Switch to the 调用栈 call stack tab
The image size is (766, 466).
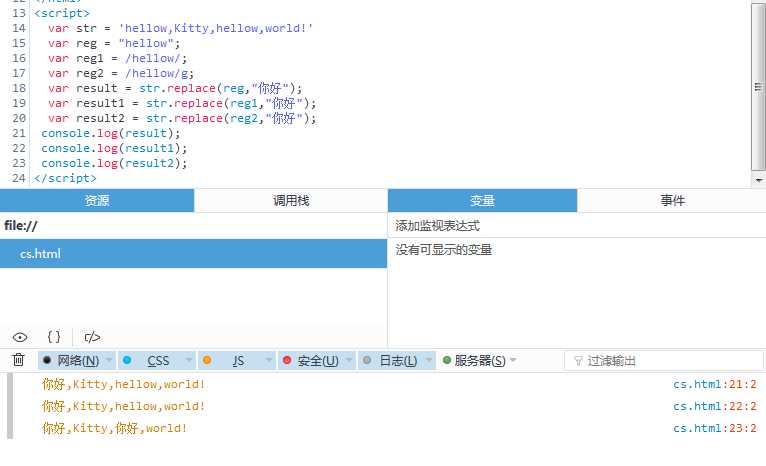click(291, 200)
